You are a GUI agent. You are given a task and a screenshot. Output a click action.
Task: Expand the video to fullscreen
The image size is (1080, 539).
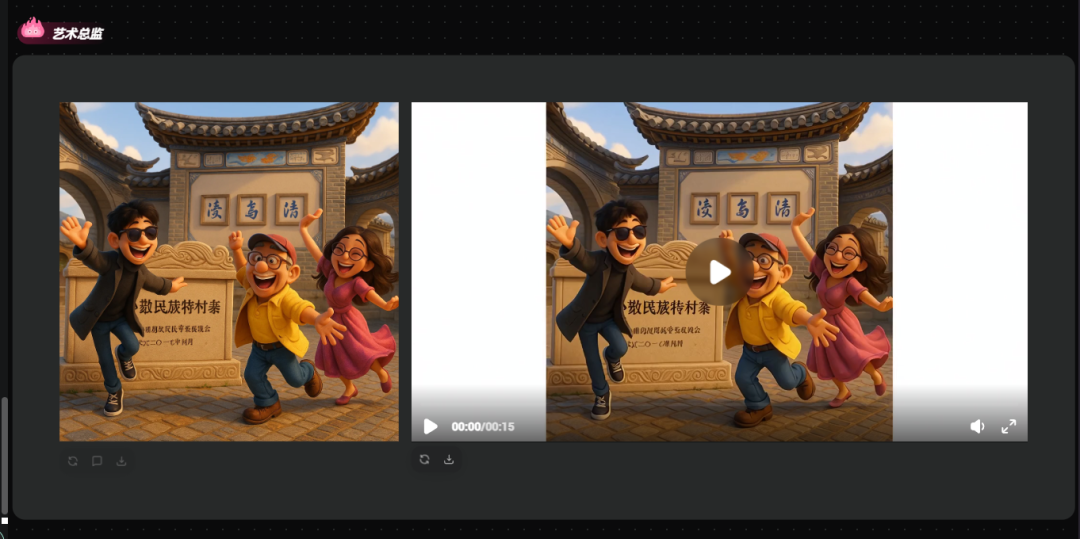point(1008,426)
